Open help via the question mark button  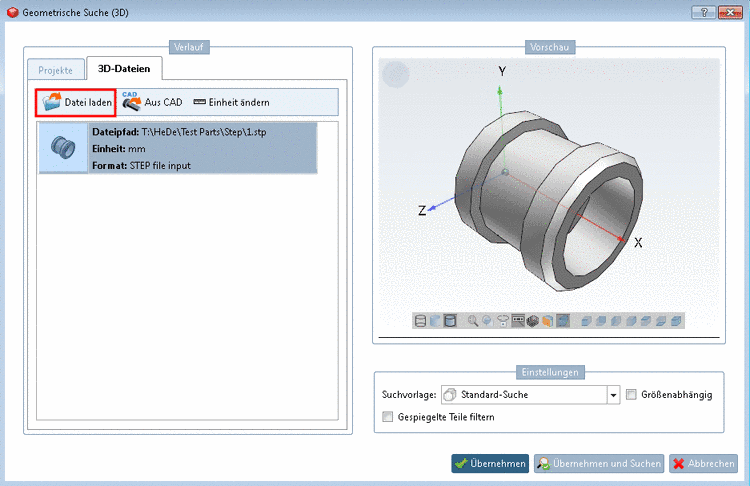(704, 12)
